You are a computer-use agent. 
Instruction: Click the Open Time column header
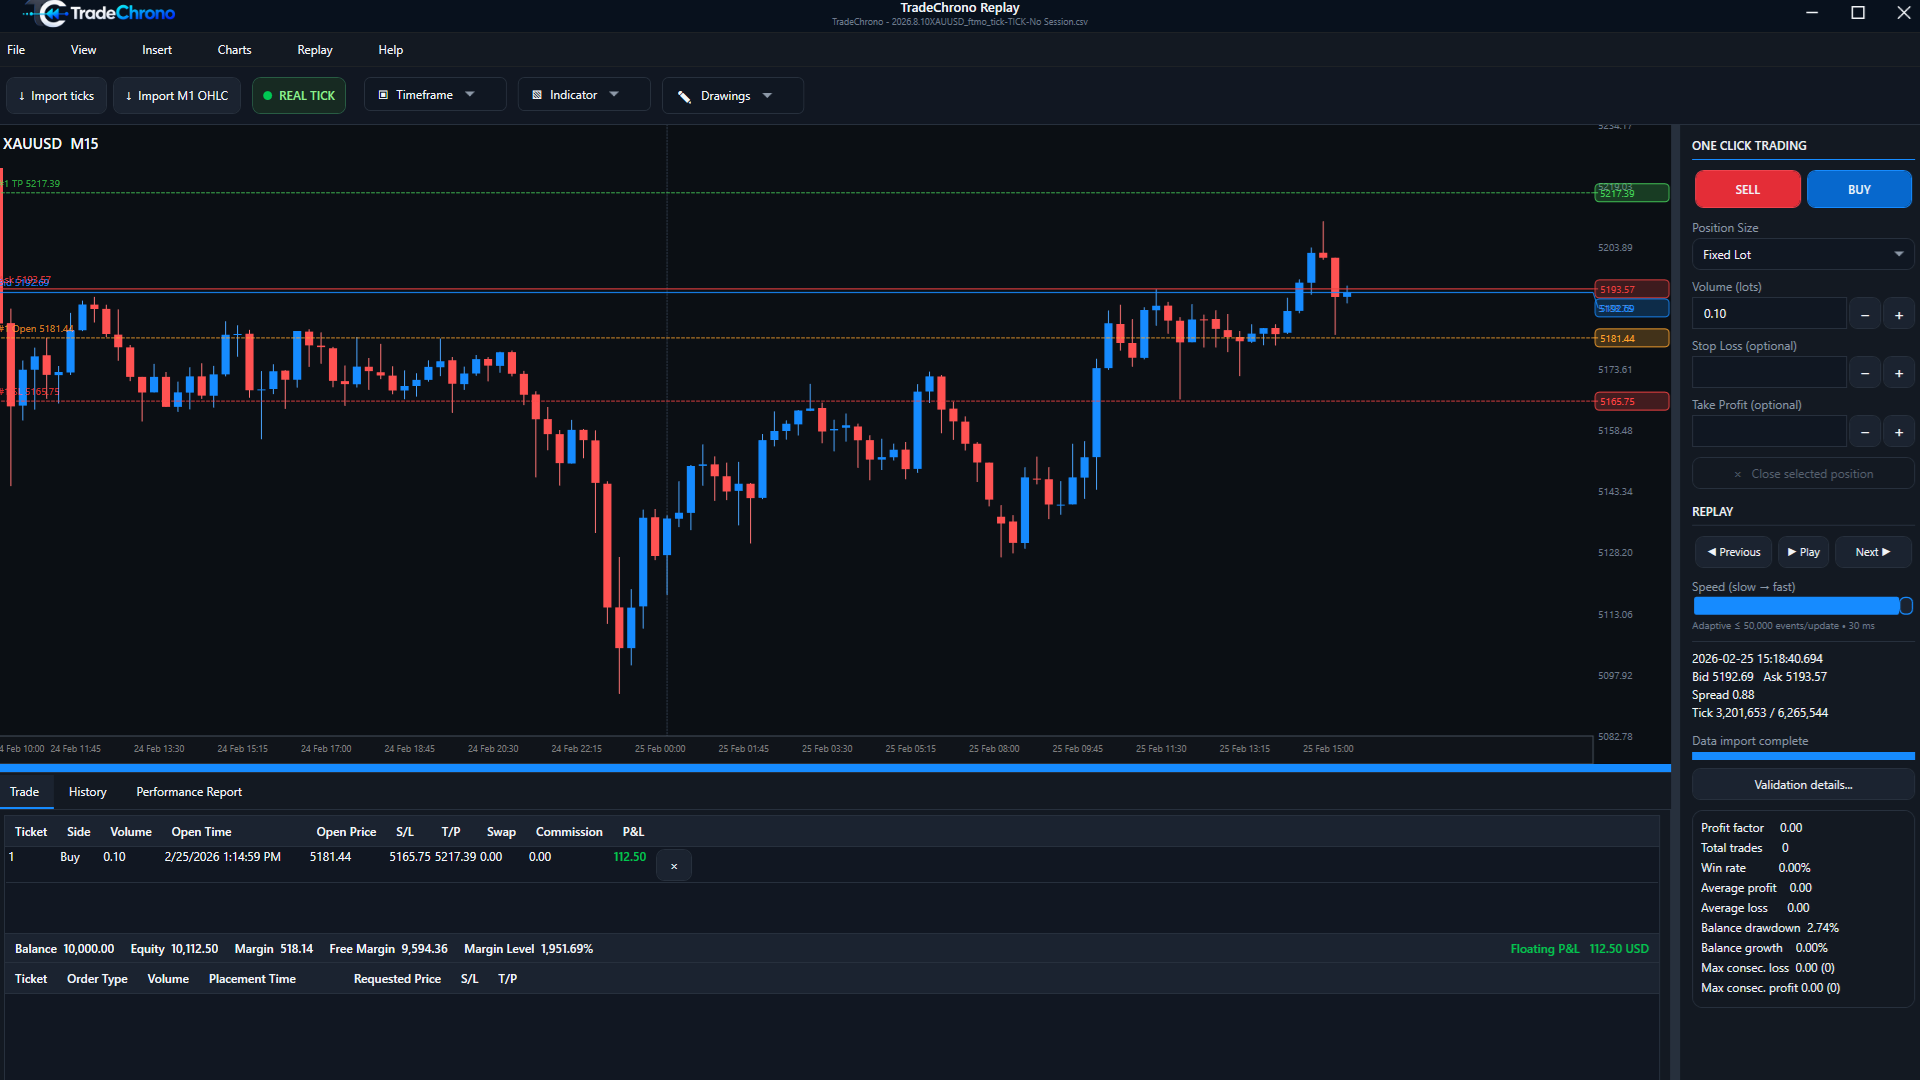[201, 832]
